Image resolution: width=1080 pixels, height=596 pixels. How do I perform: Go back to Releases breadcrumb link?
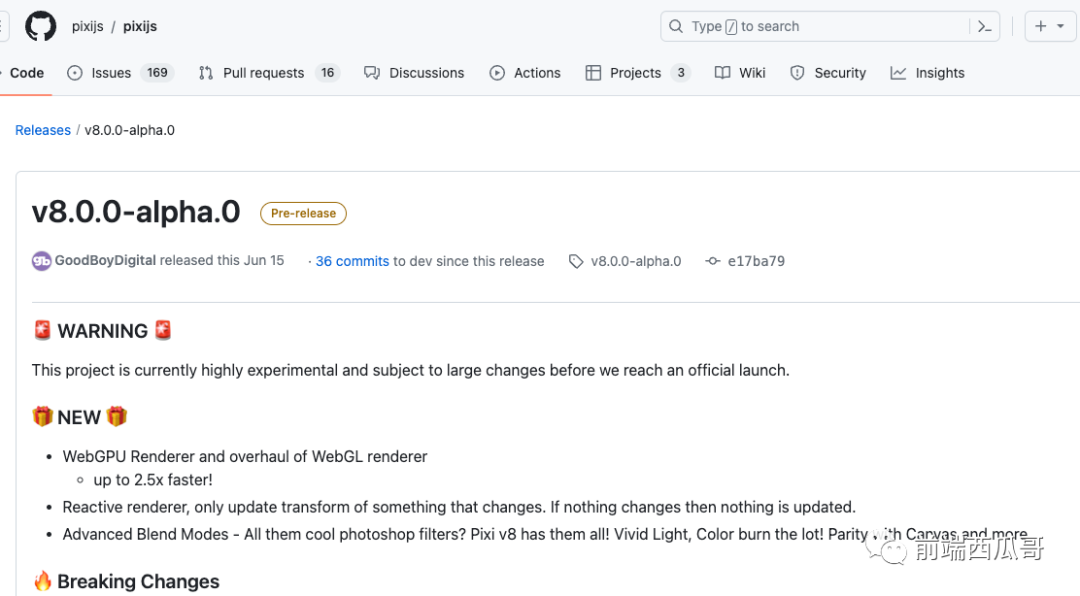point(43,130)
